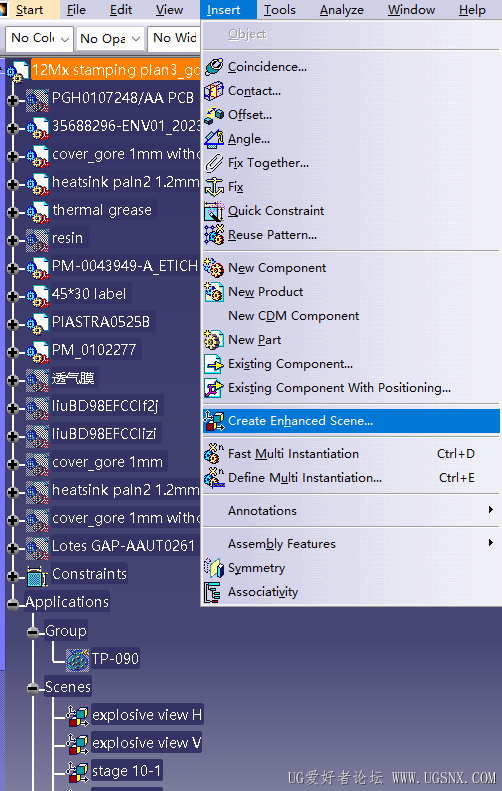Click the Quick Constraint icon
This screenshot has height=791, width=502.
[x=214, y=211]
